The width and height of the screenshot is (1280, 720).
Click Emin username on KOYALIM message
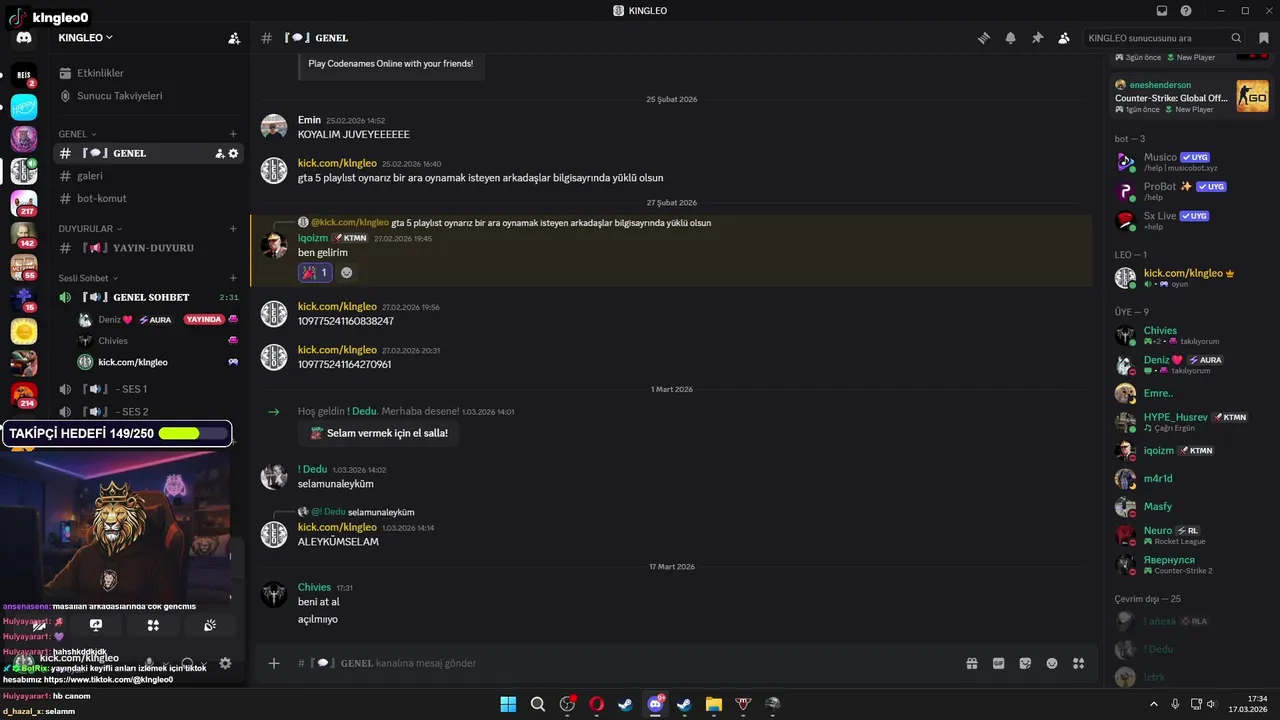pyautogui.click(x=309, y=120)
